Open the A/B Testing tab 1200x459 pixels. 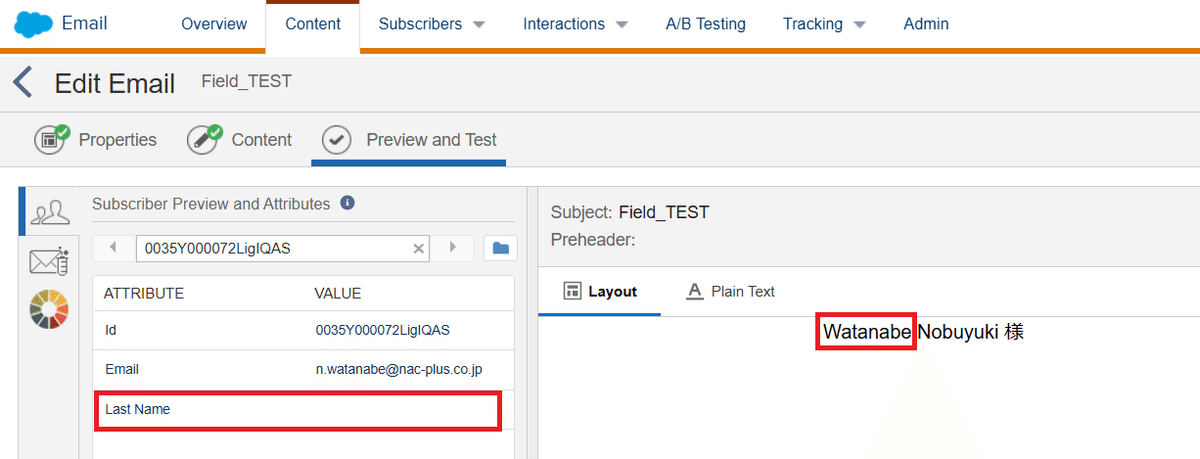(x=706, y=24)
